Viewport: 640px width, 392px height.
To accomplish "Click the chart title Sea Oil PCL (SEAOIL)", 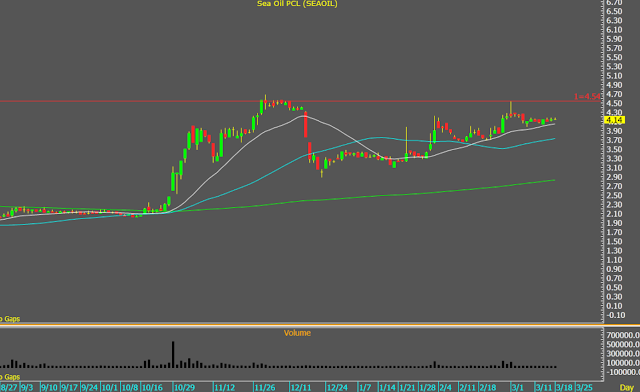I will coord(297,4).
